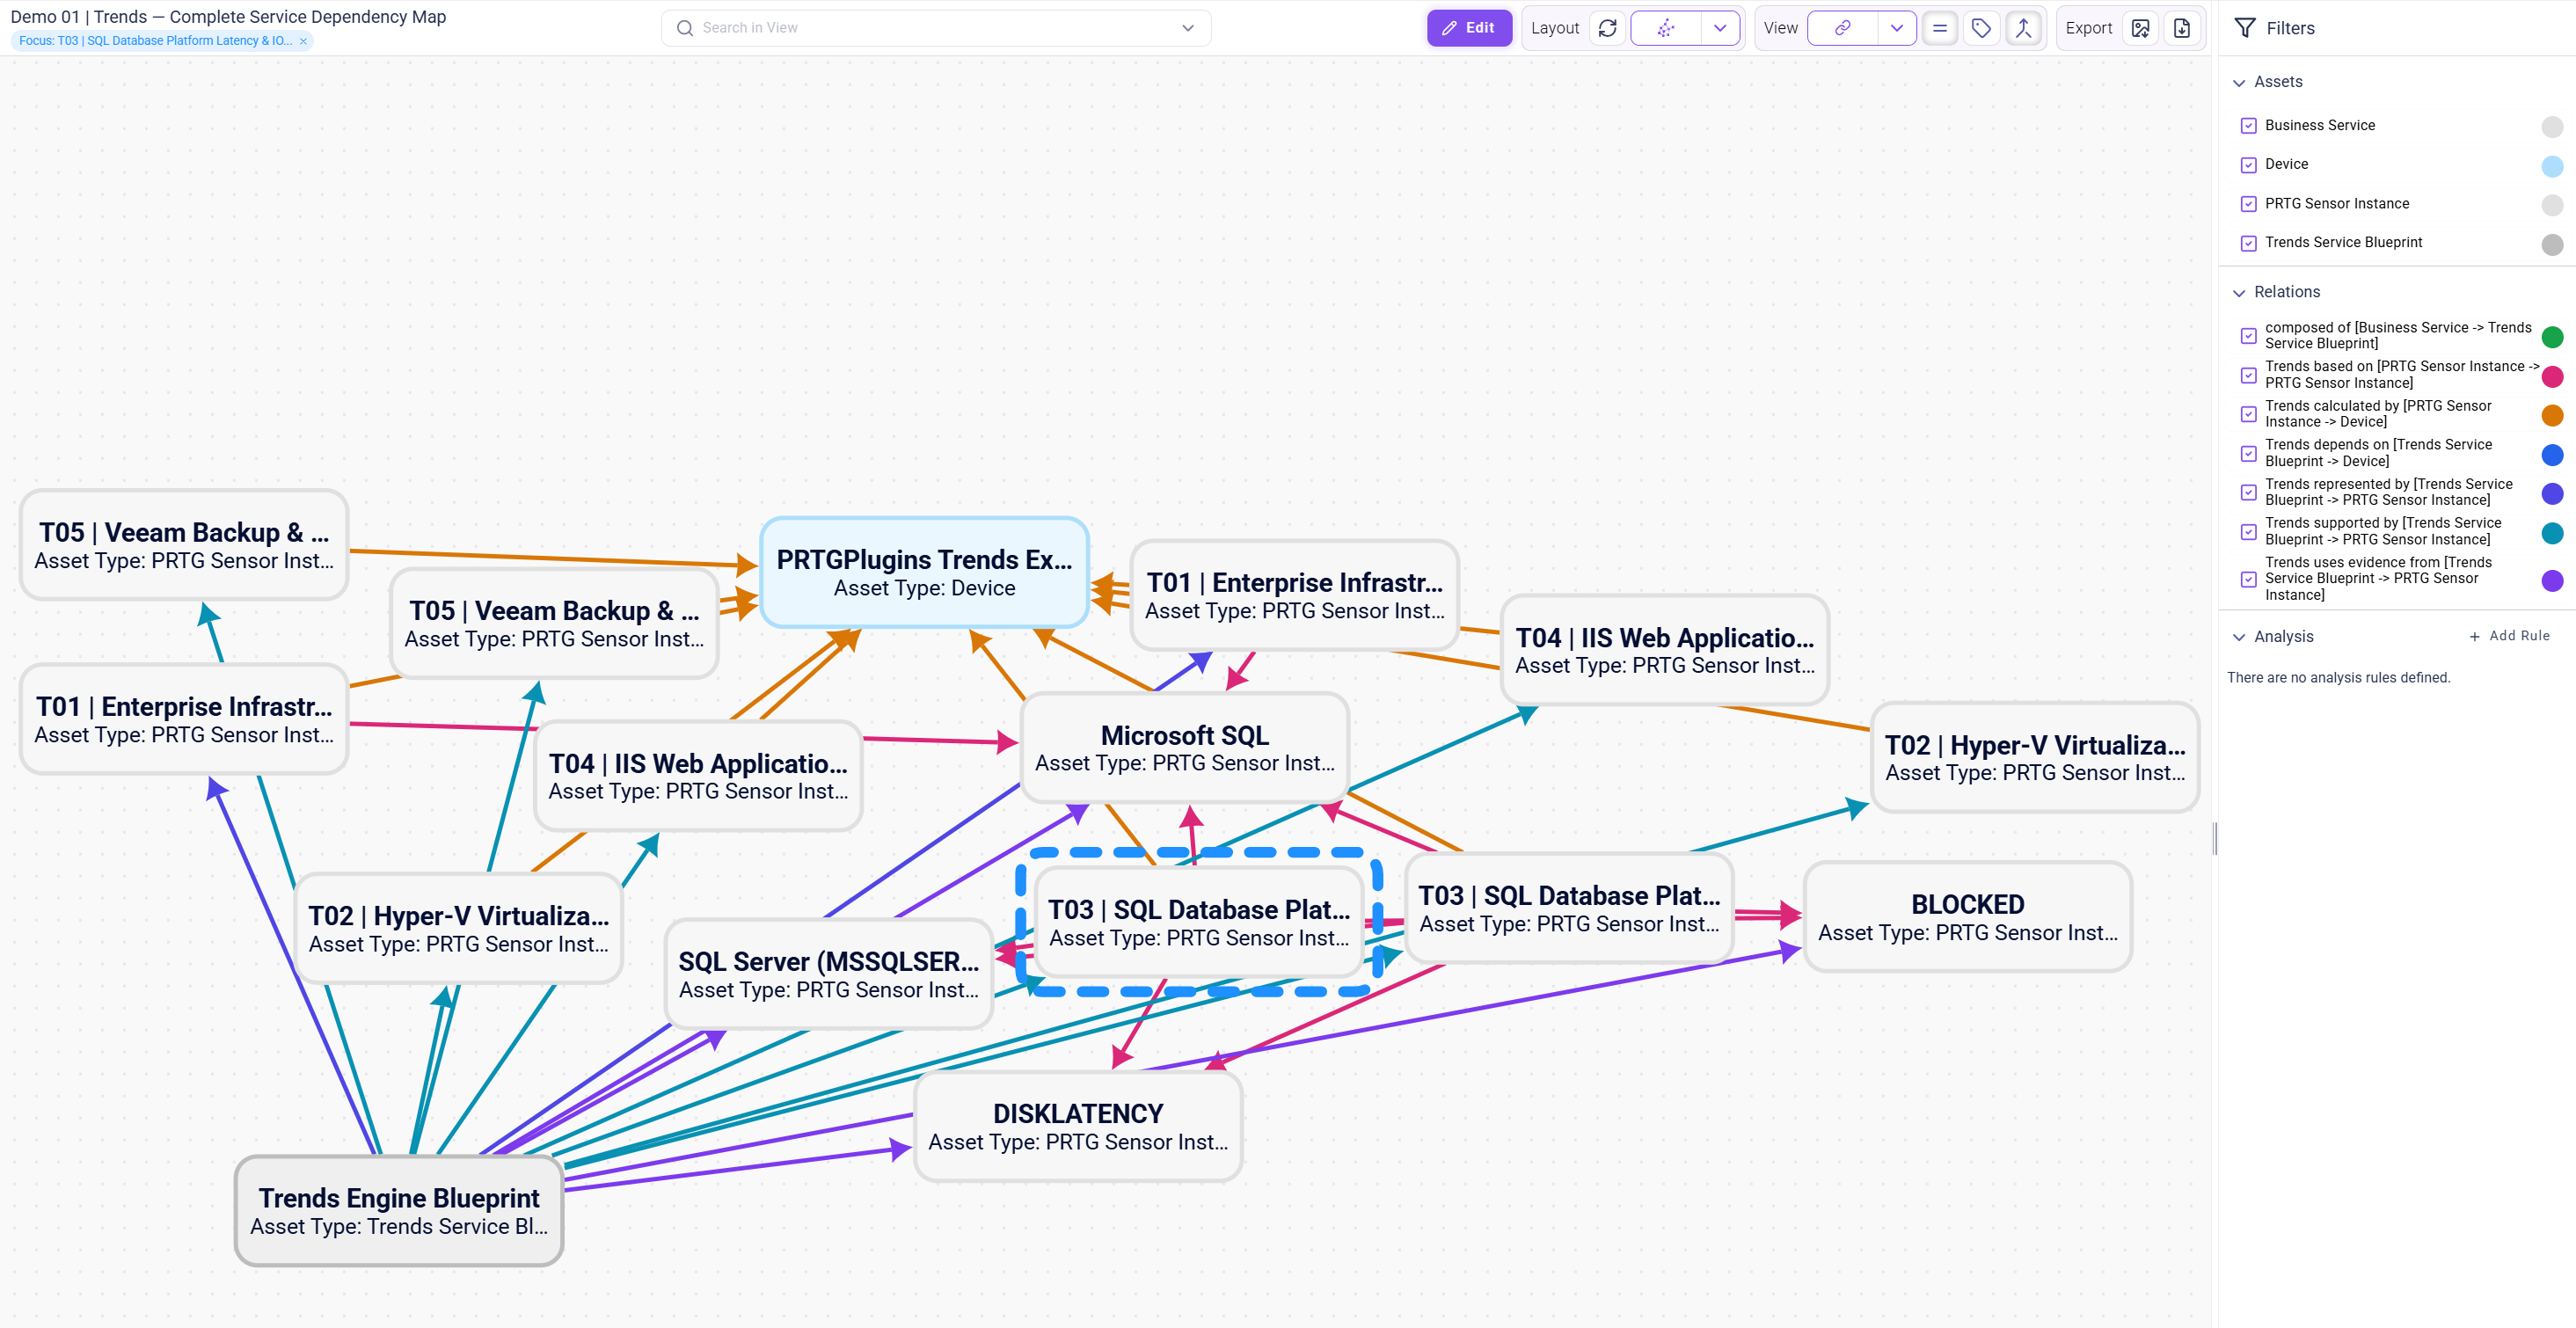
Task: Remove the T03 focus tag
Action: (x=303, y=41)
